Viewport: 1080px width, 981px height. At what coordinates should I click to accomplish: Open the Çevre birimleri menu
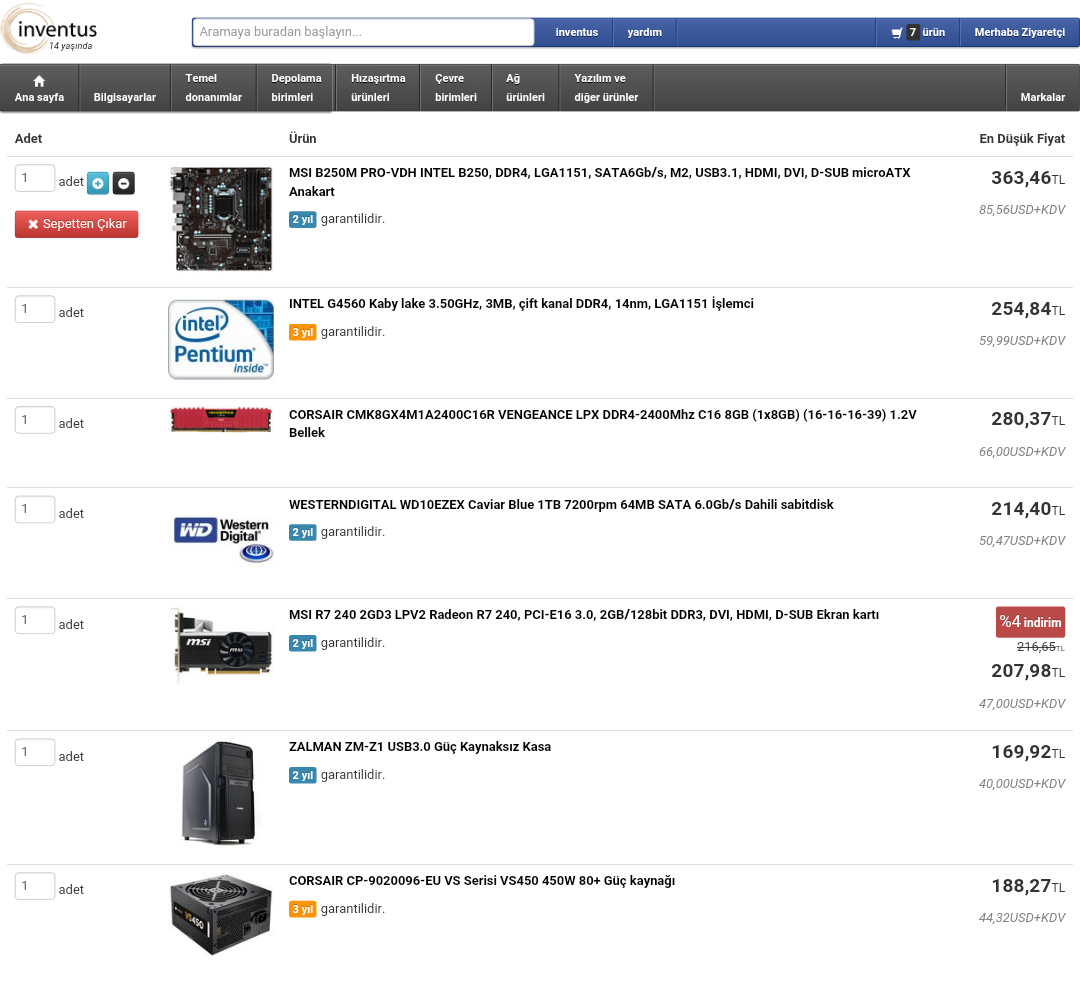tap(456, 88)
